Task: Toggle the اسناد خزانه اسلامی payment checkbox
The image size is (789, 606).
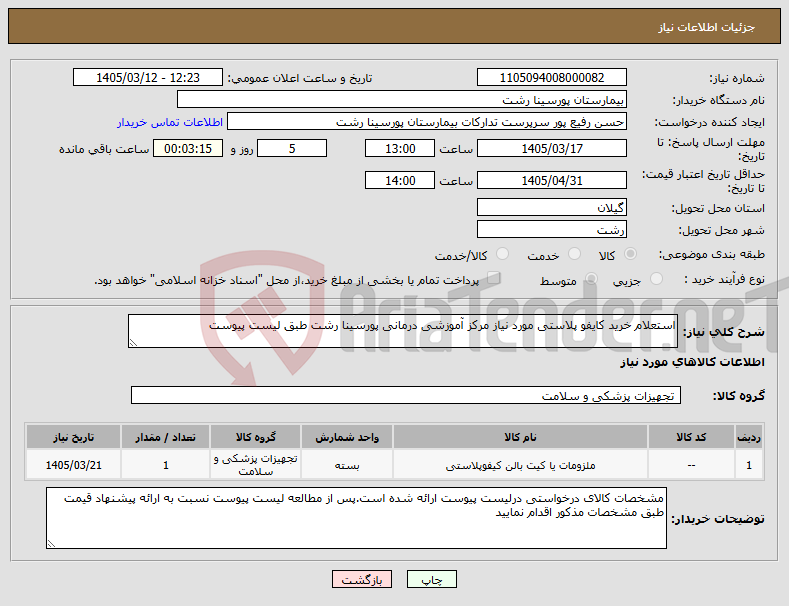Action: pyautogui.click(x=494, y=278)
